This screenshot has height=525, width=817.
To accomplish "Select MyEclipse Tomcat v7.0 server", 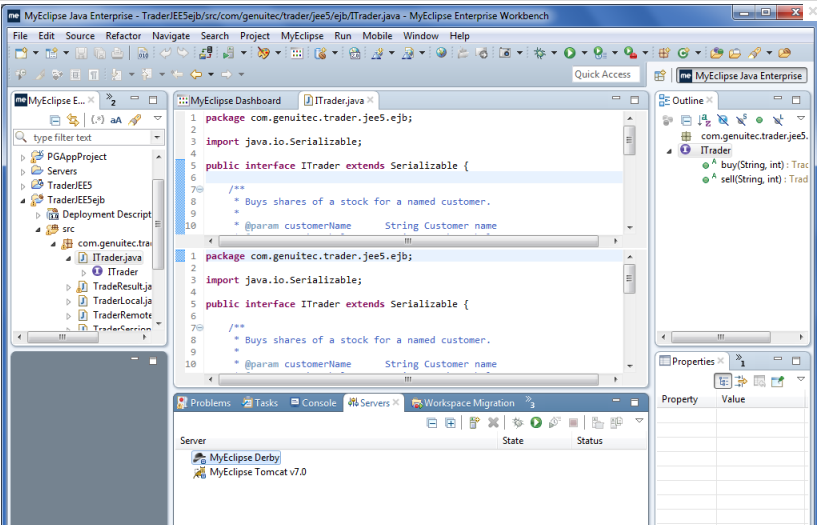I will click(257, 472).
